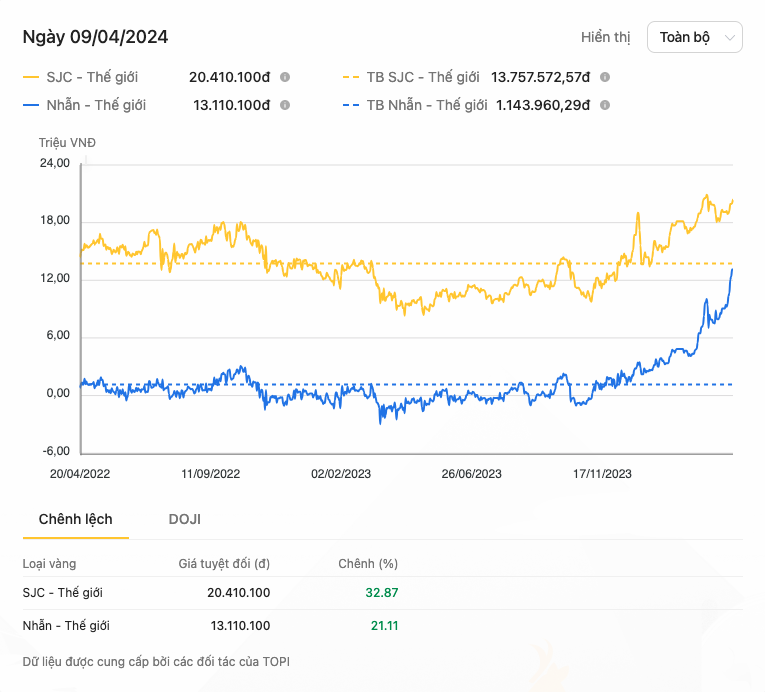Click the Nhẫn - Thế giới table row
The image size is (765, 692).
pyautogui.click(x=382, y=626)
